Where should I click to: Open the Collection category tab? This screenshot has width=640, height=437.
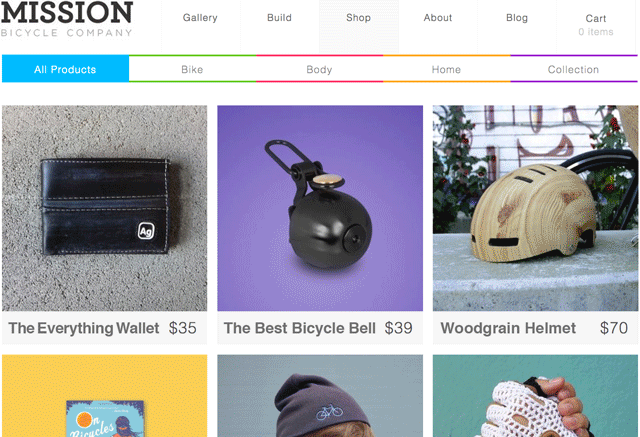click(573, 69)
